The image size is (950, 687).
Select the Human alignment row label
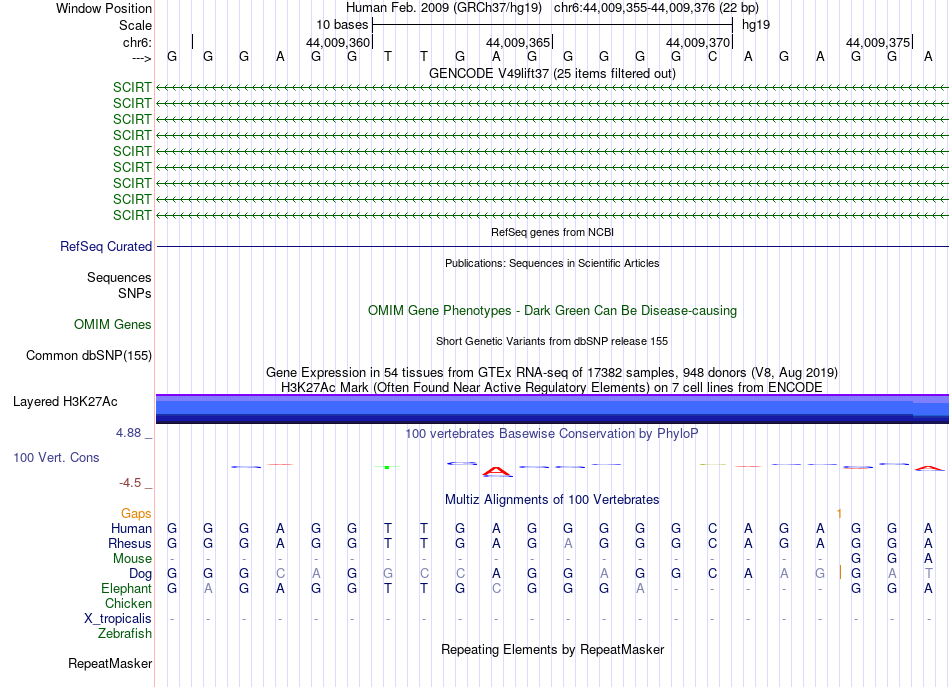point(131,529)
